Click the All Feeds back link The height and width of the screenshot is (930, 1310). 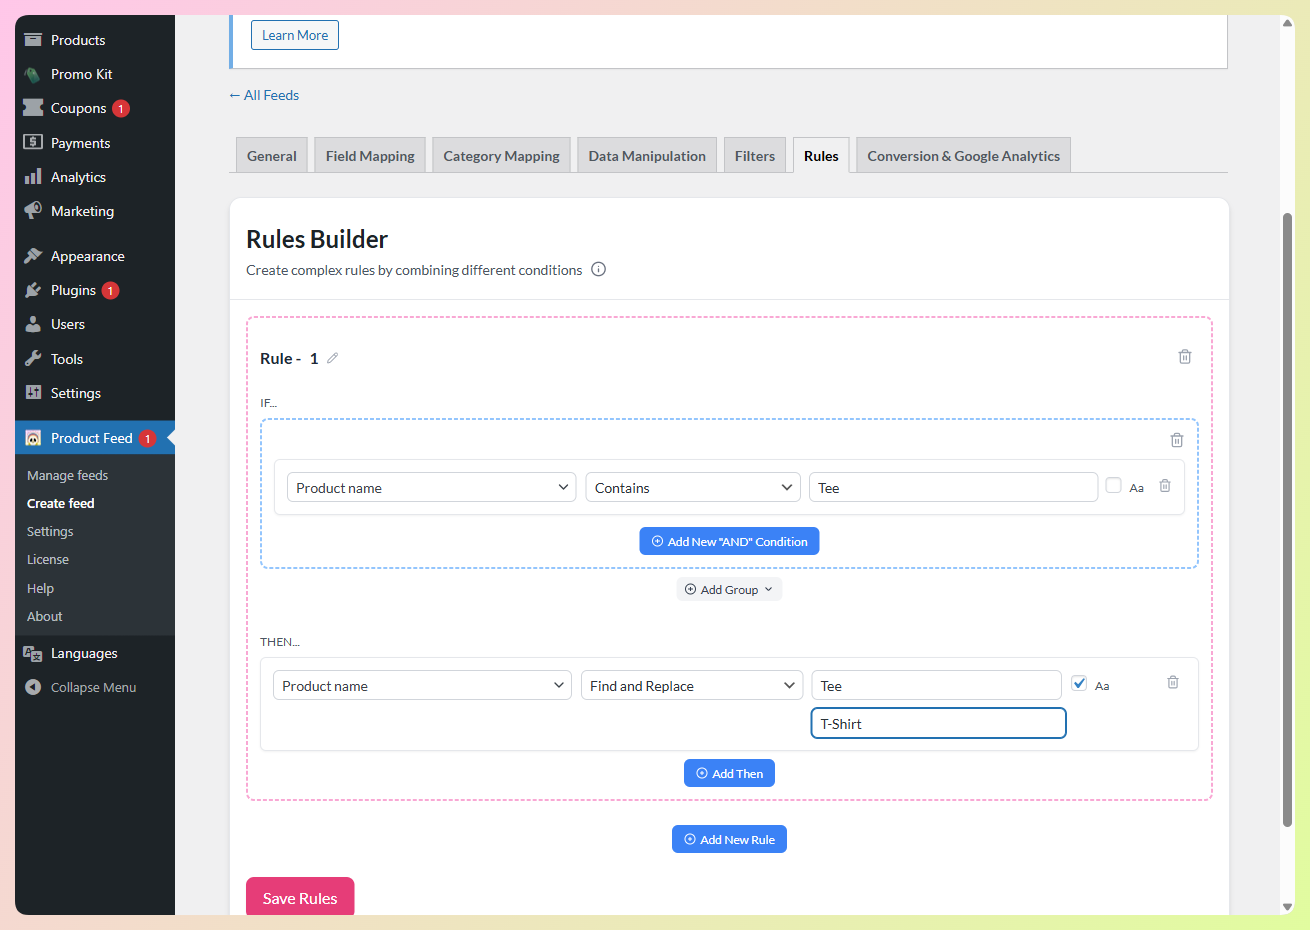[x=264, y=95]
